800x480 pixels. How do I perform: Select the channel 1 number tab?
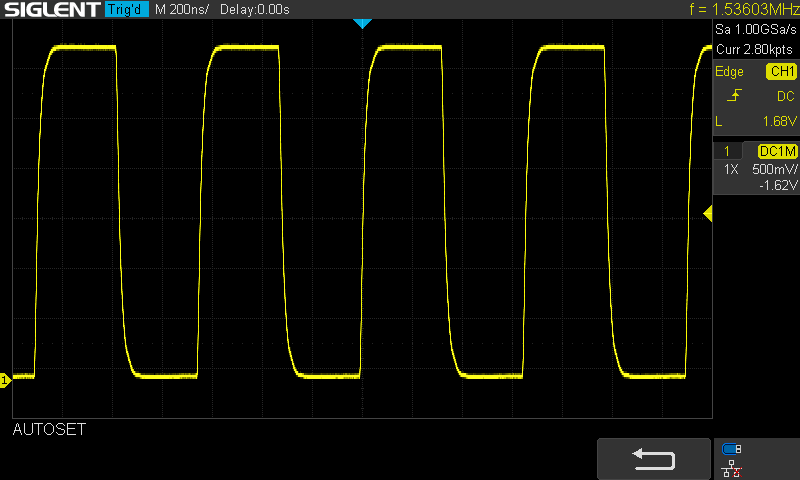727,151
